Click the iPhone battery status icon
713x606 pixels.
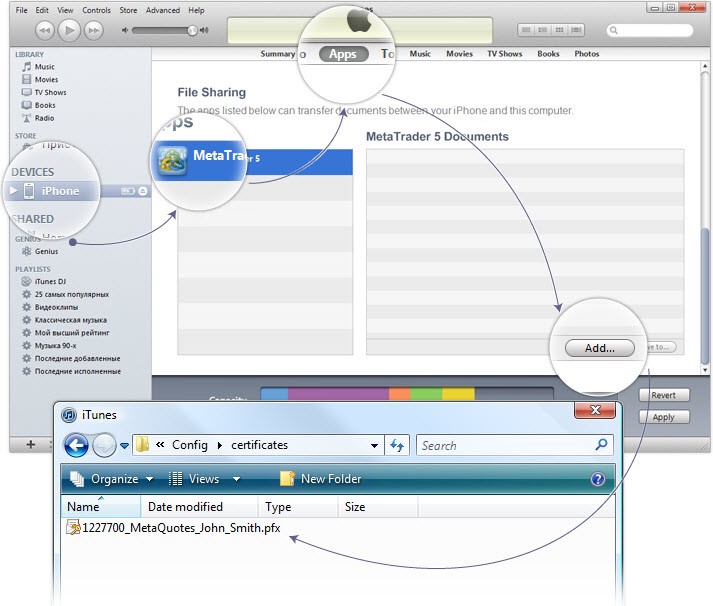[x=128, y=191]
